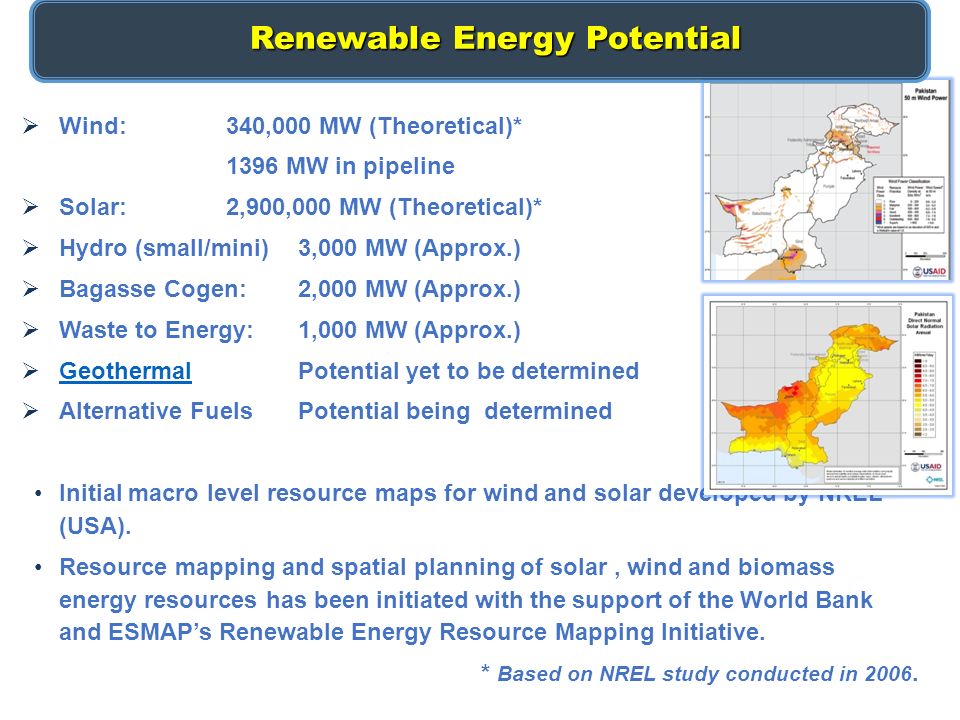Open the Geothermal hyperlink
The image size is (960, 720).
125,371
